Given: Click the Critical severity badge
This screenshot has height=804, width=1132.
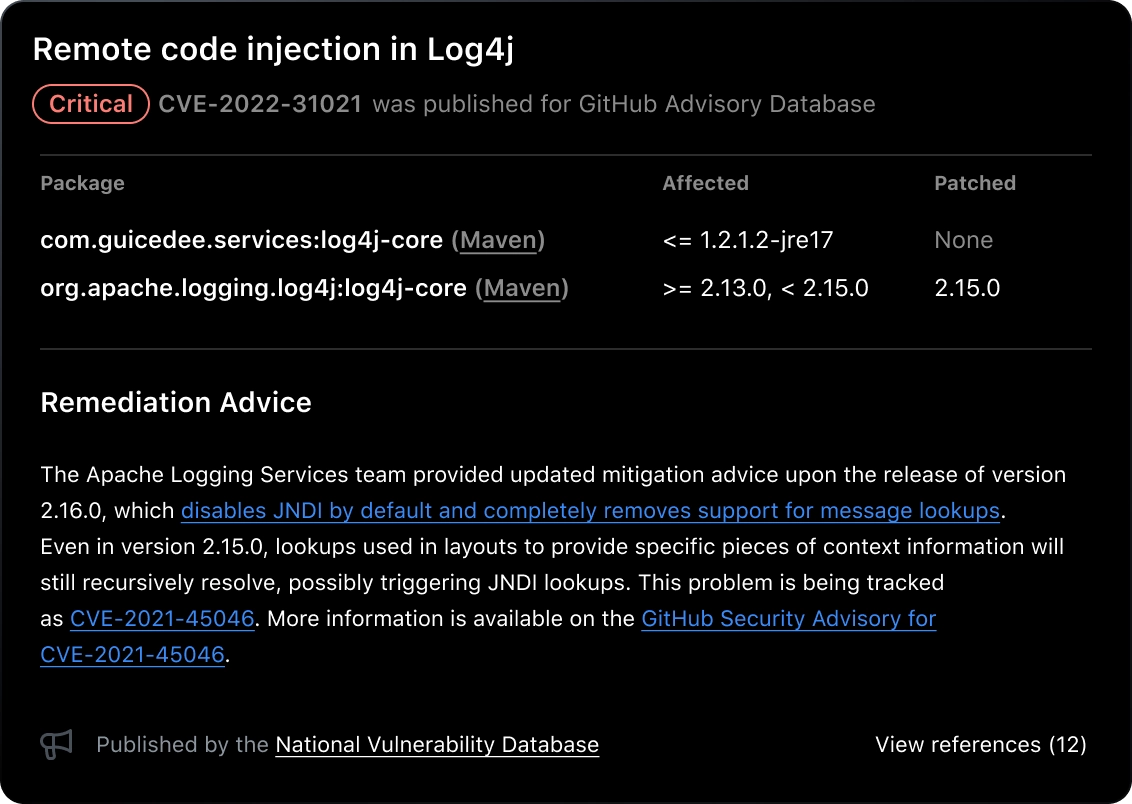Looking at the screenshot, I should [90, 104].
